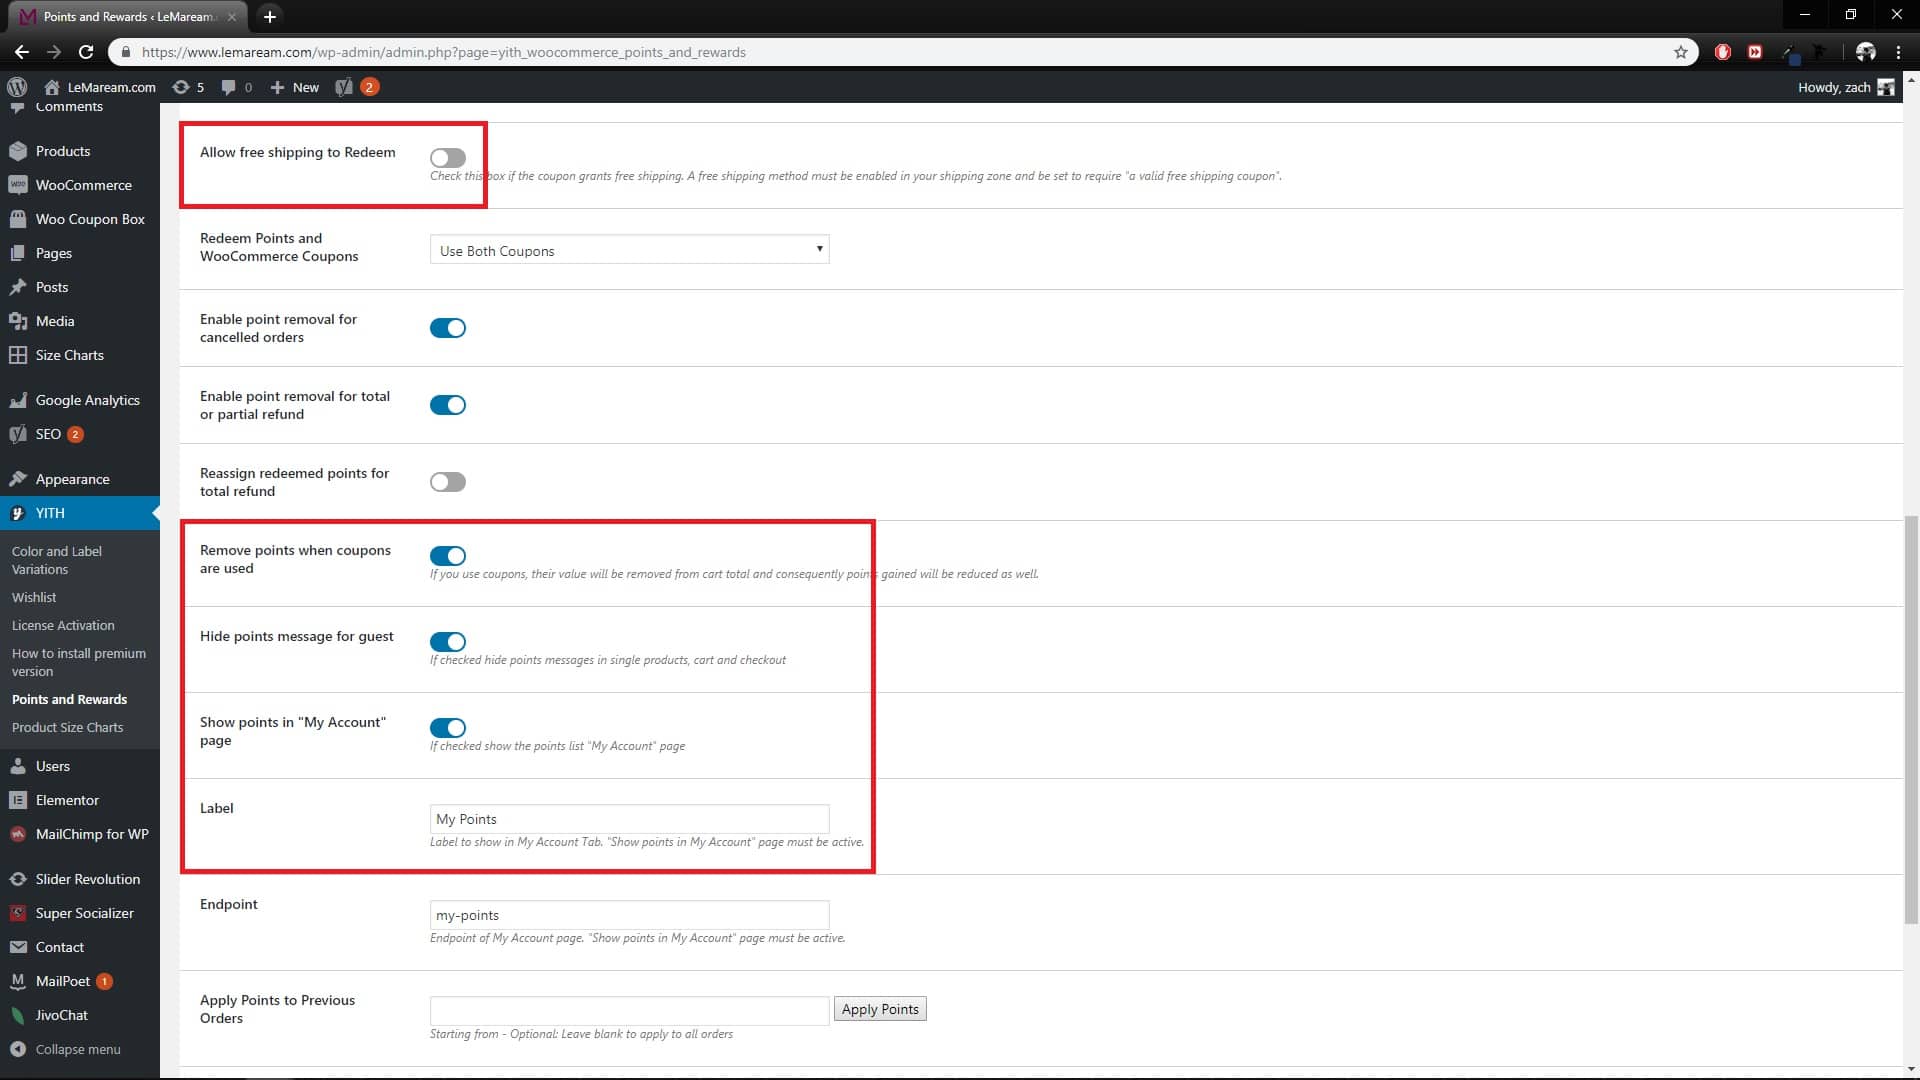1920x1080 pixels.
Task: Click the Products sidebar icon
Action: 18,151
